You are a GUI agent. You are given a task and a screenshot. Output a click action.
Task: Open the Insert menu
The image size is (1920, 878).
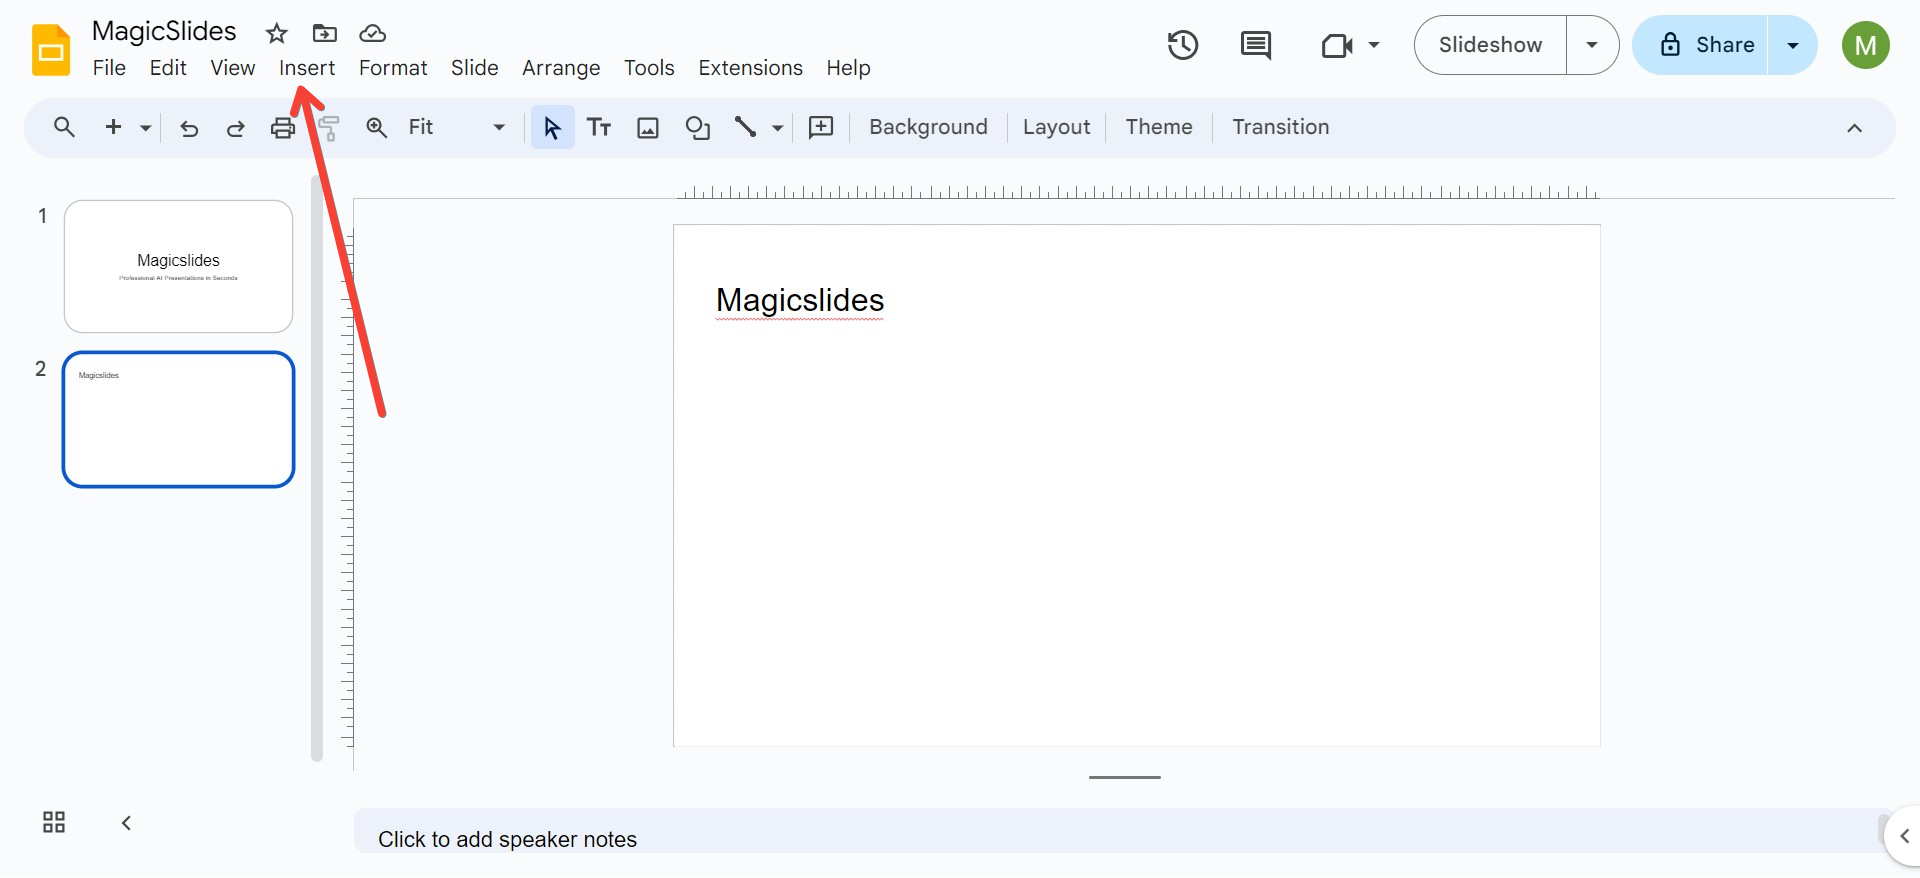(307, 68)
